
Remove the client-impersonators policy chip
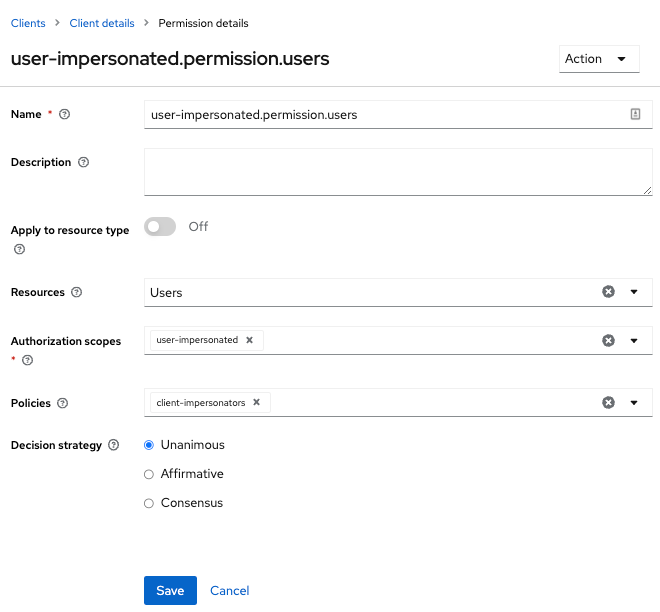[256, 402]
